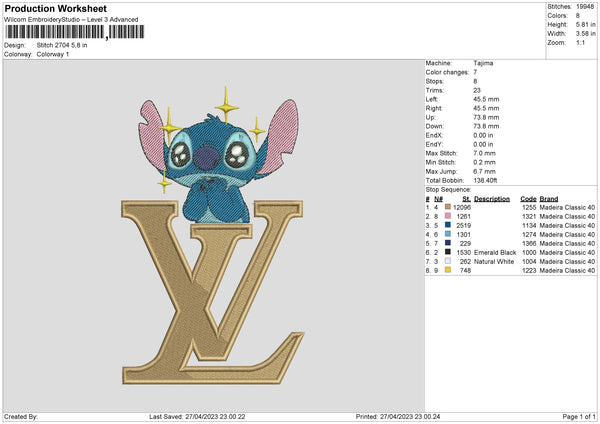Click the 'Up:' value '73.8 mm'
Image resolution: width=600 pixels, height=424 pixels.
[486, 117]
